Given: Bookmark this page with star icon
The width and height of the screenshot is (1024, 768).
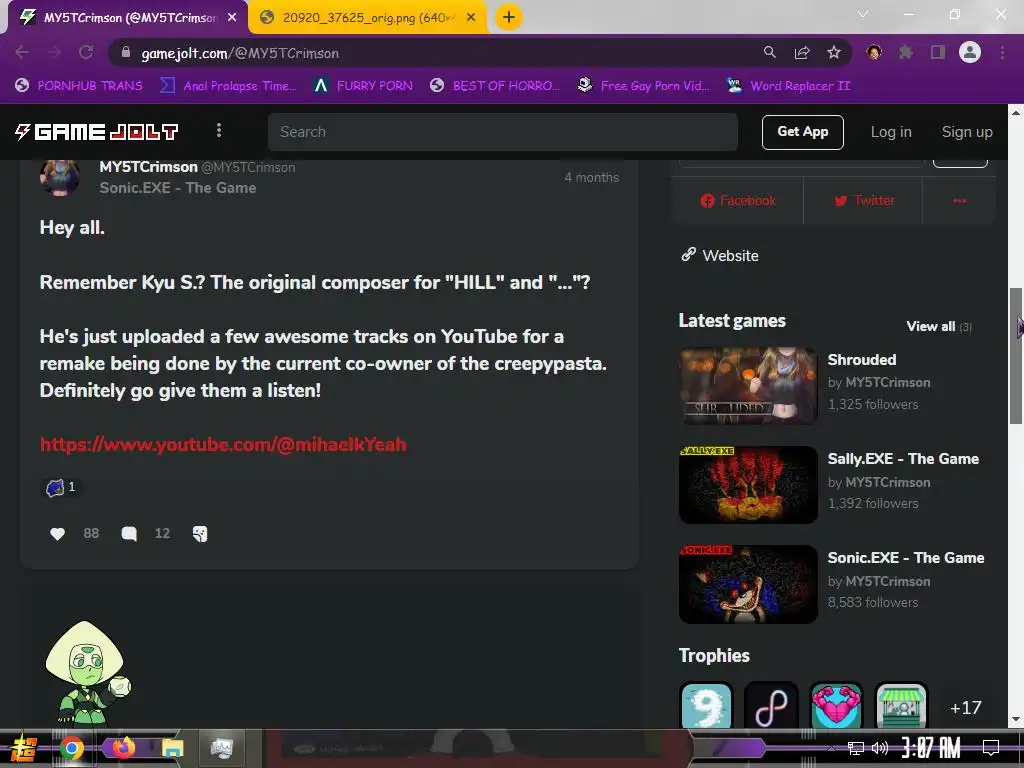Looking at the screenshot, I should [834, 52].
